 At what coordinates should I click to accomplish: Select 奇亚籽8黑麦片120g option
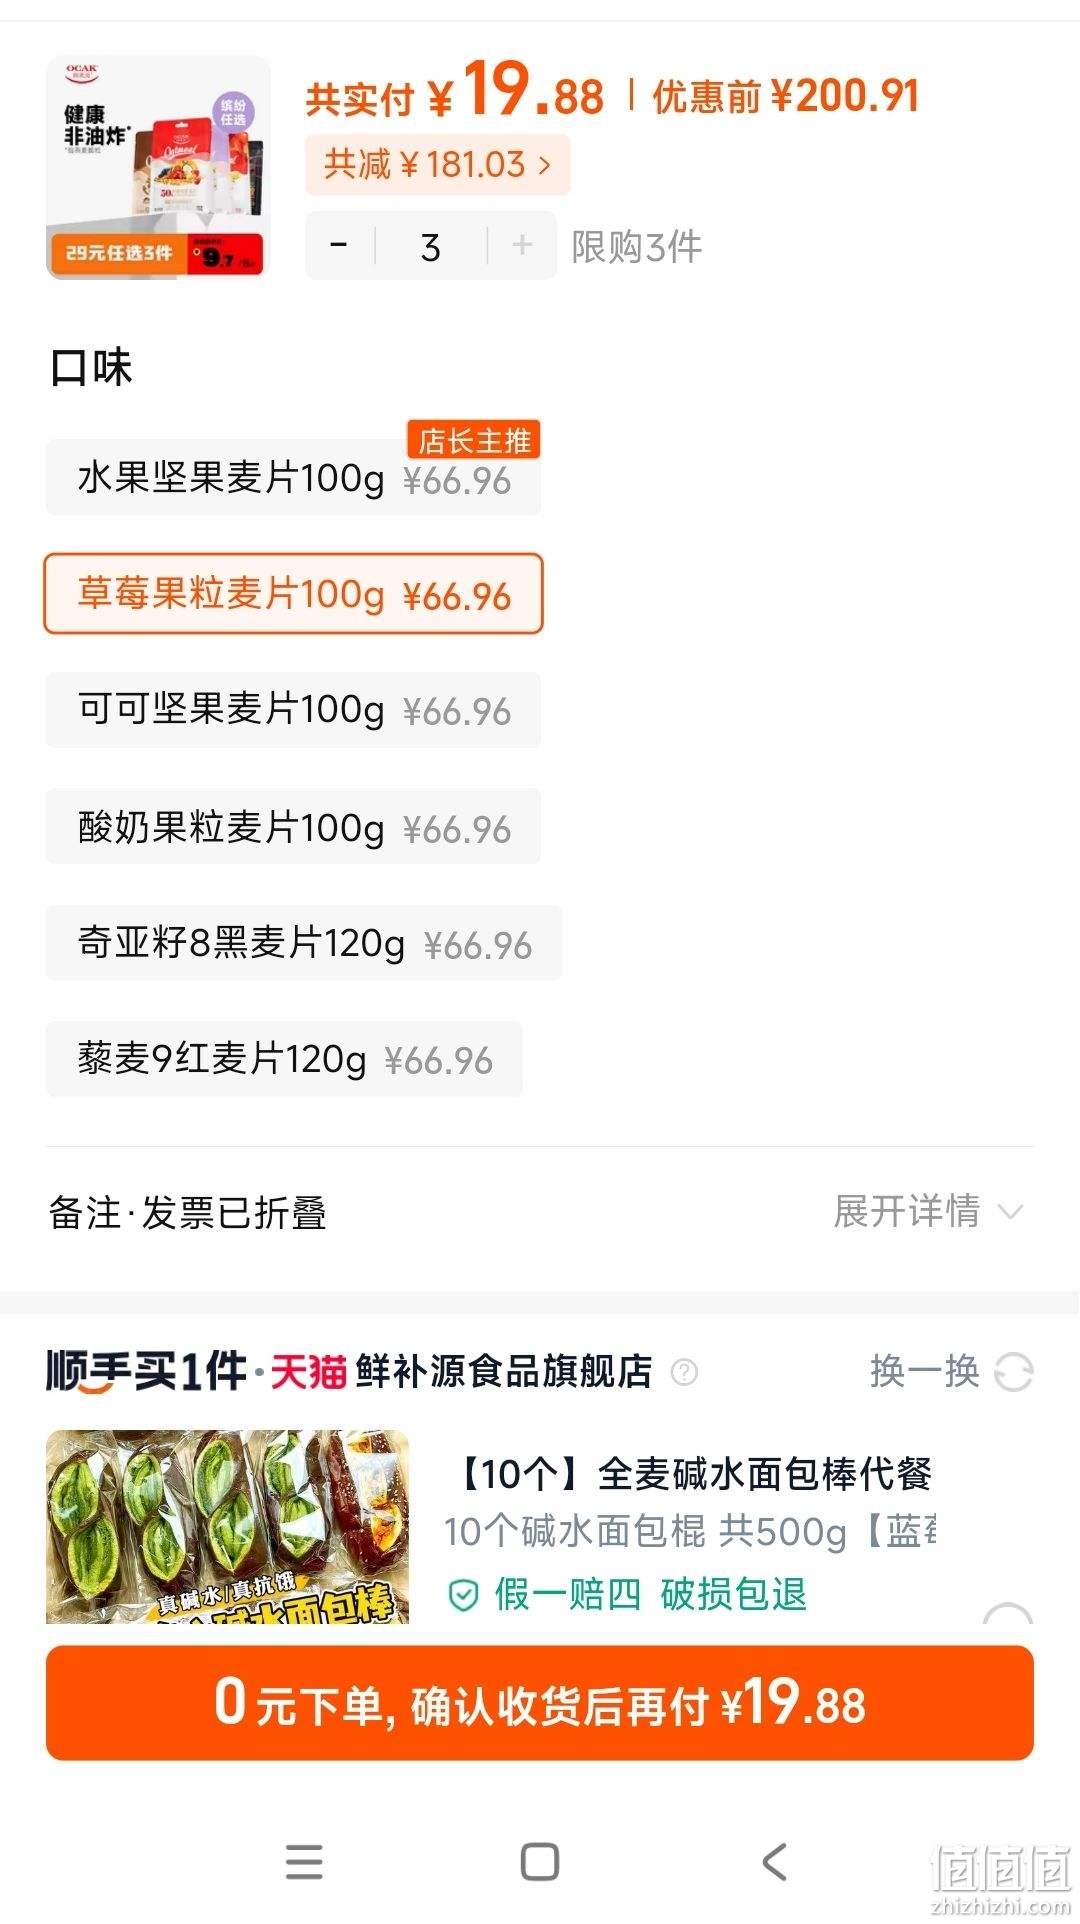pos(304,943)
